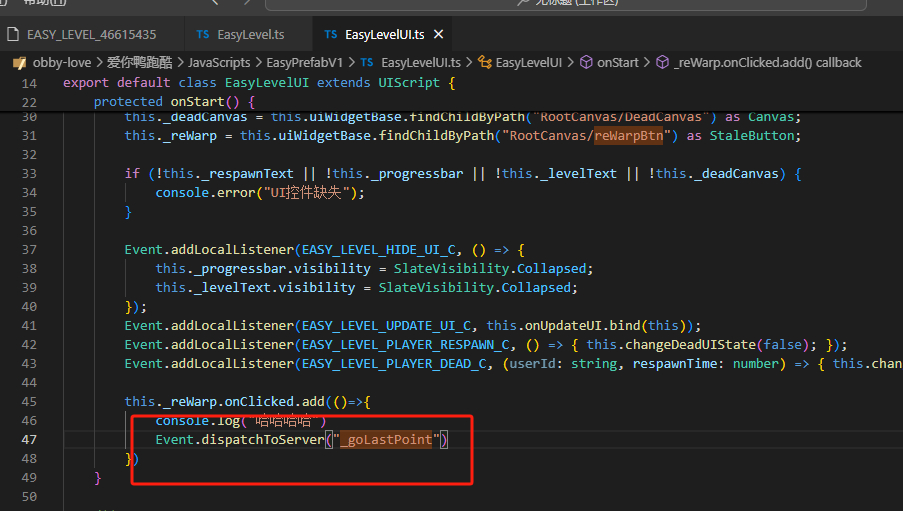Viewport: 903px width, 511px height.
Task: Click line number 31 in gutter
Action: [x=29, y=136]
